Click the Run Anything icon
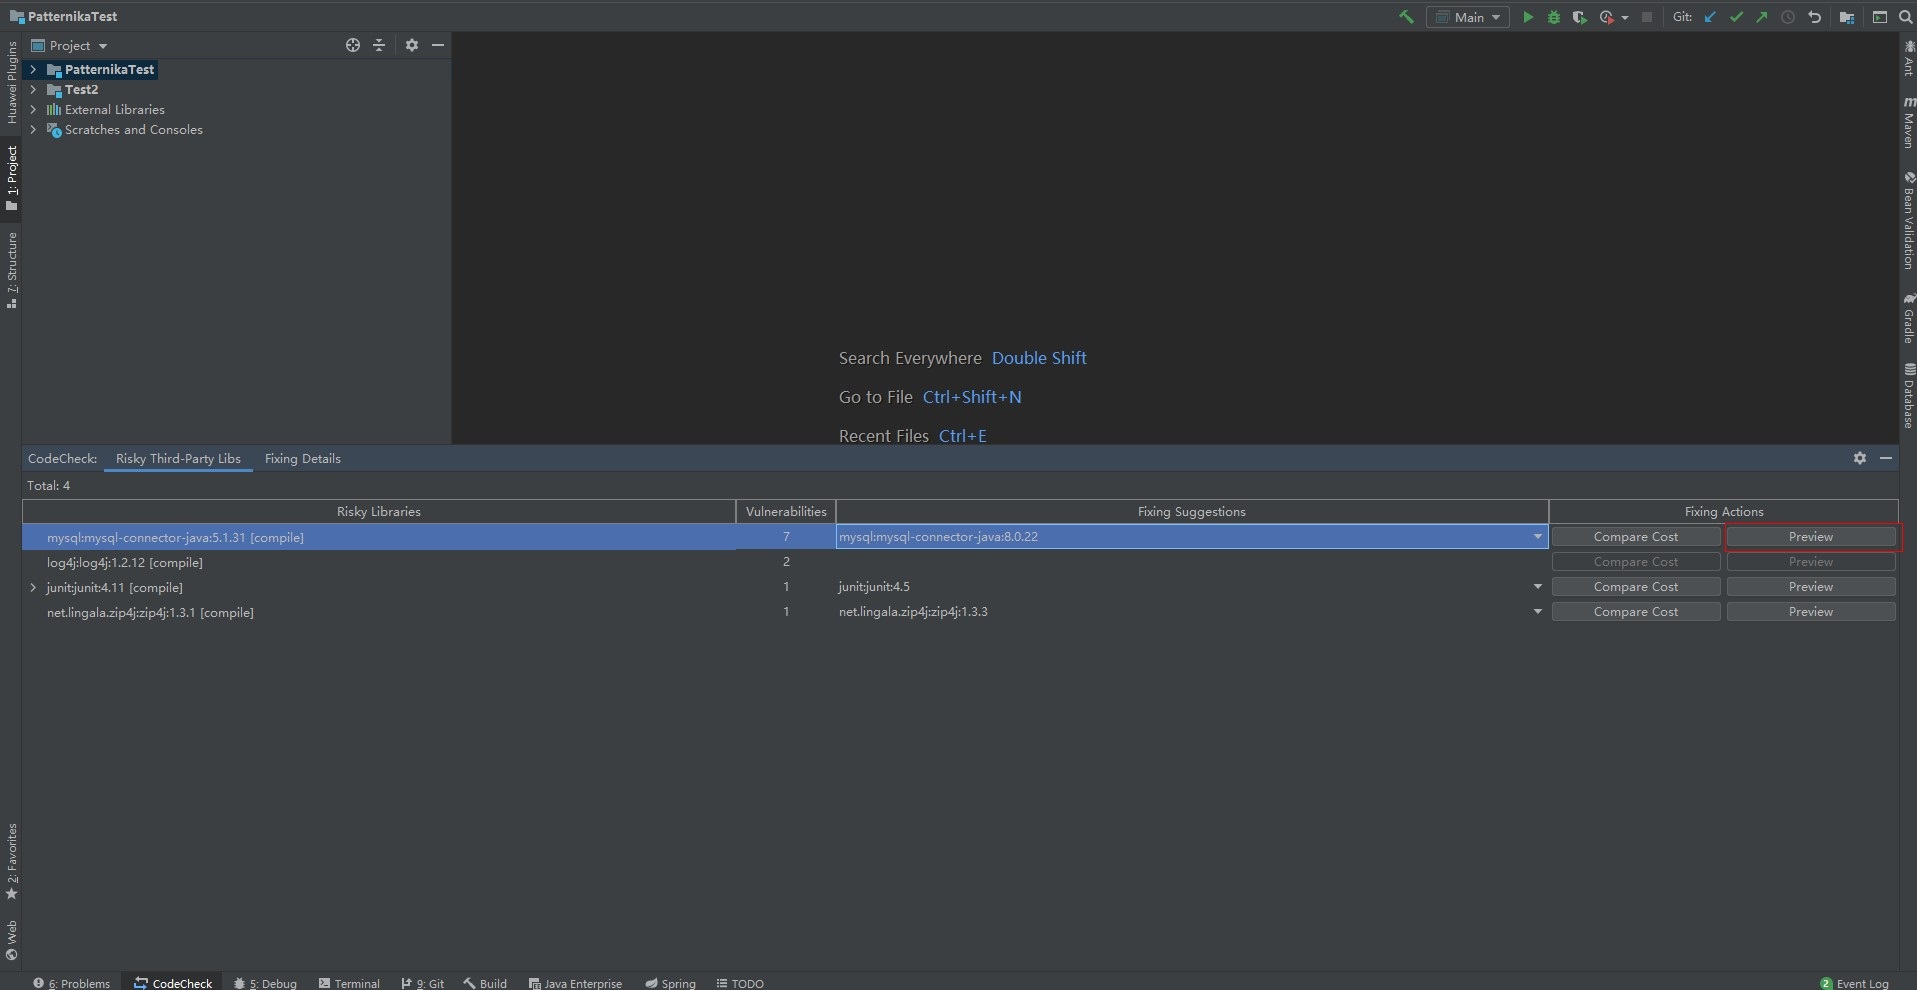The width and height of the screenshot is (1917, 990). click(1880, 17)
